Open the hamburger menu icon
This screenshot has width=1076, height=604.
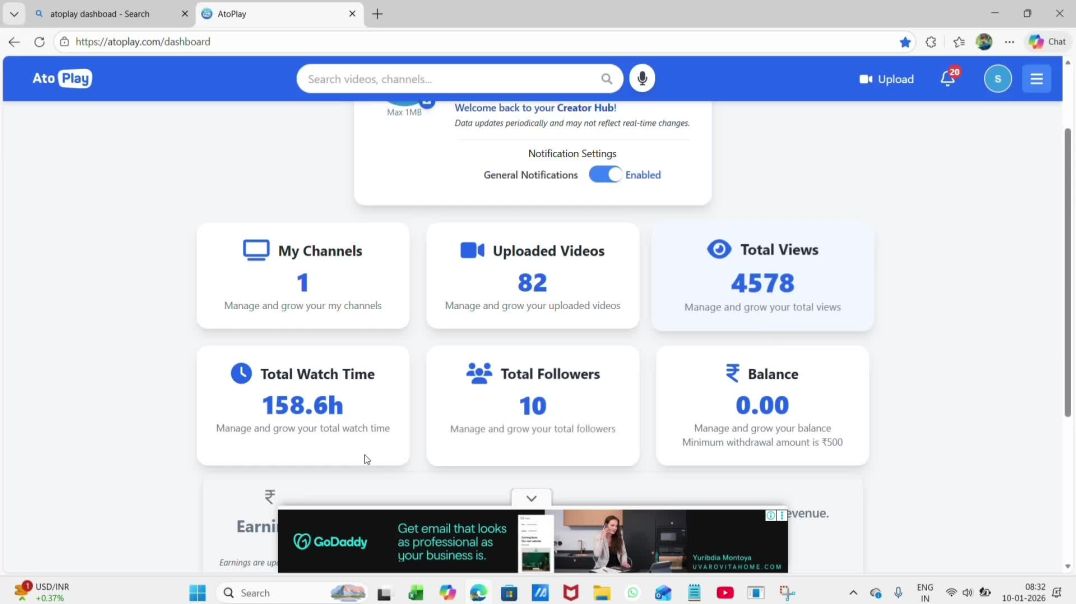click(x=1036, y=78)
